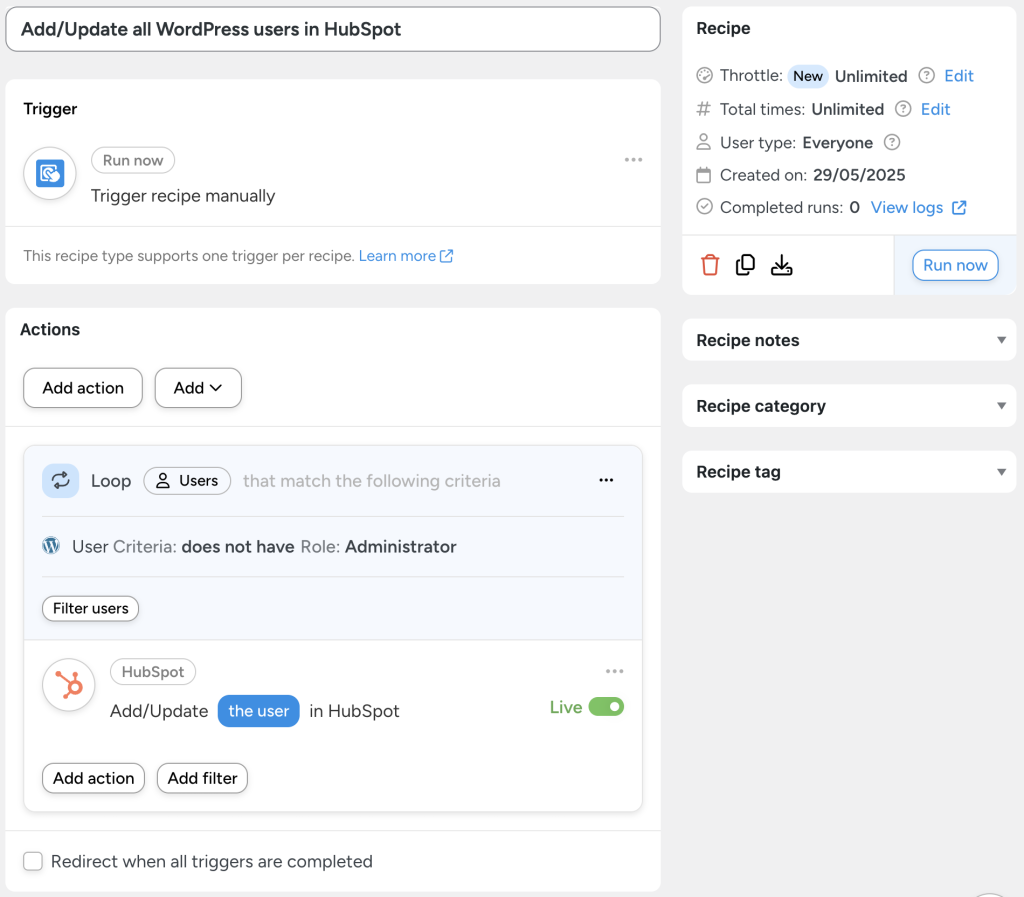Screen dimensions: 1024x897
Task: Open the Loop options ellipsis menu
Action: pyautogui.click(x=606, y=480)
